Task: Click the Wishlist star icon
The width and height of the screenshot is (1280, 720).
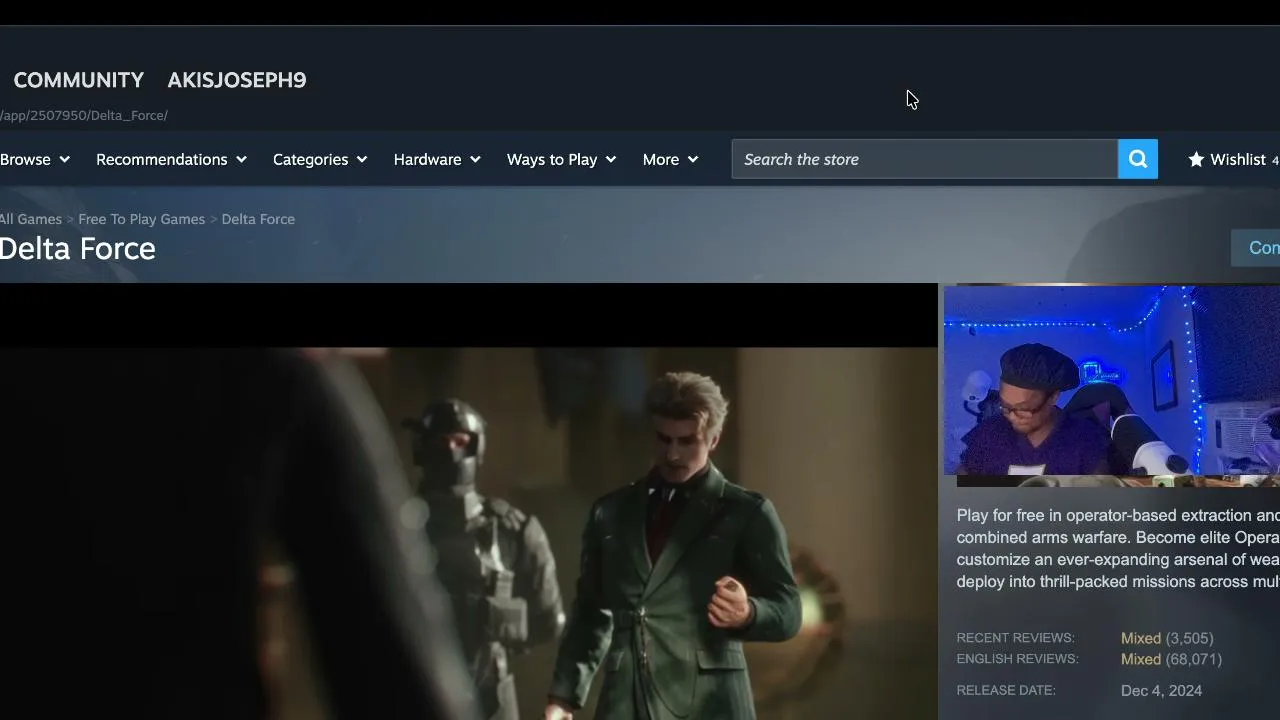Action: [1196, 159]
